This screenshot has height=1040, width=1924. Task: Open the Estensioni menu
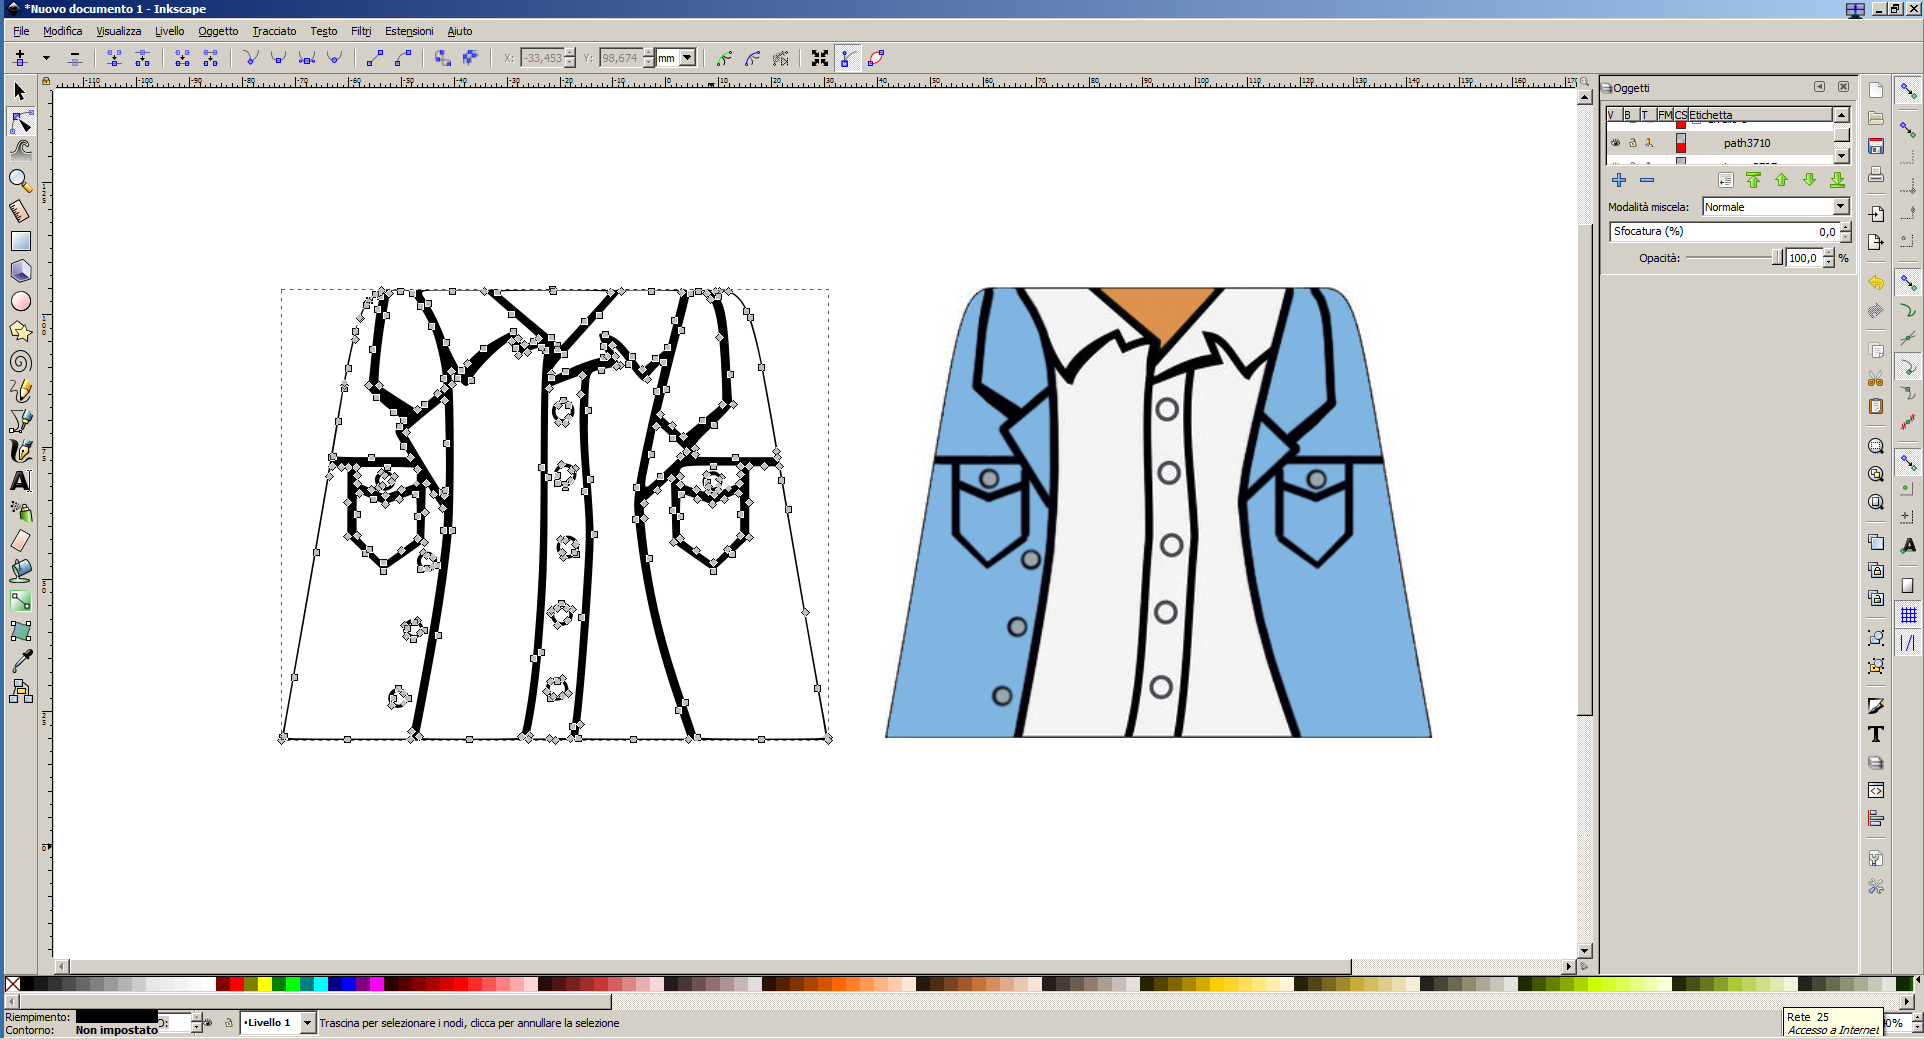[x=409, y=31]
